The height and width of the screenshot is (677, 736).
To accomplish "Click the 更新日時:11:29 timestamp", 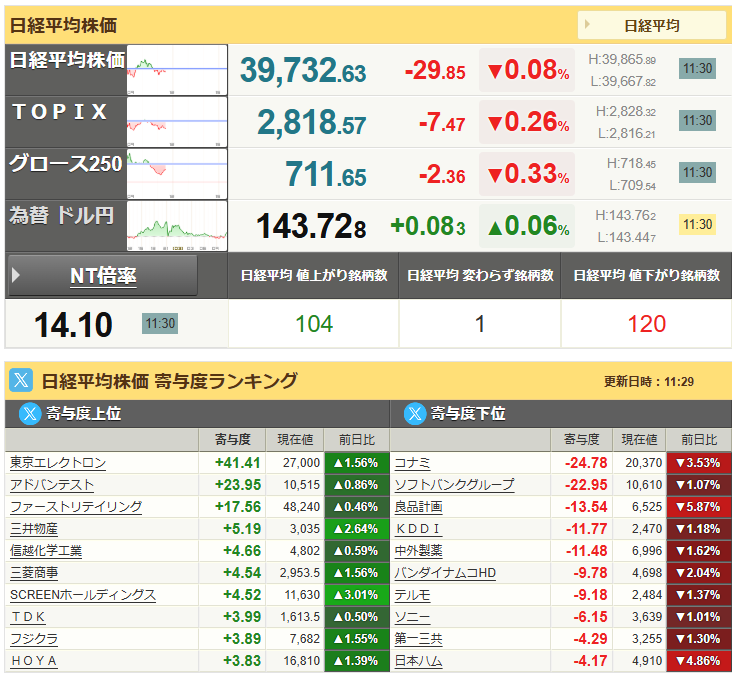I will pos(649,382).
